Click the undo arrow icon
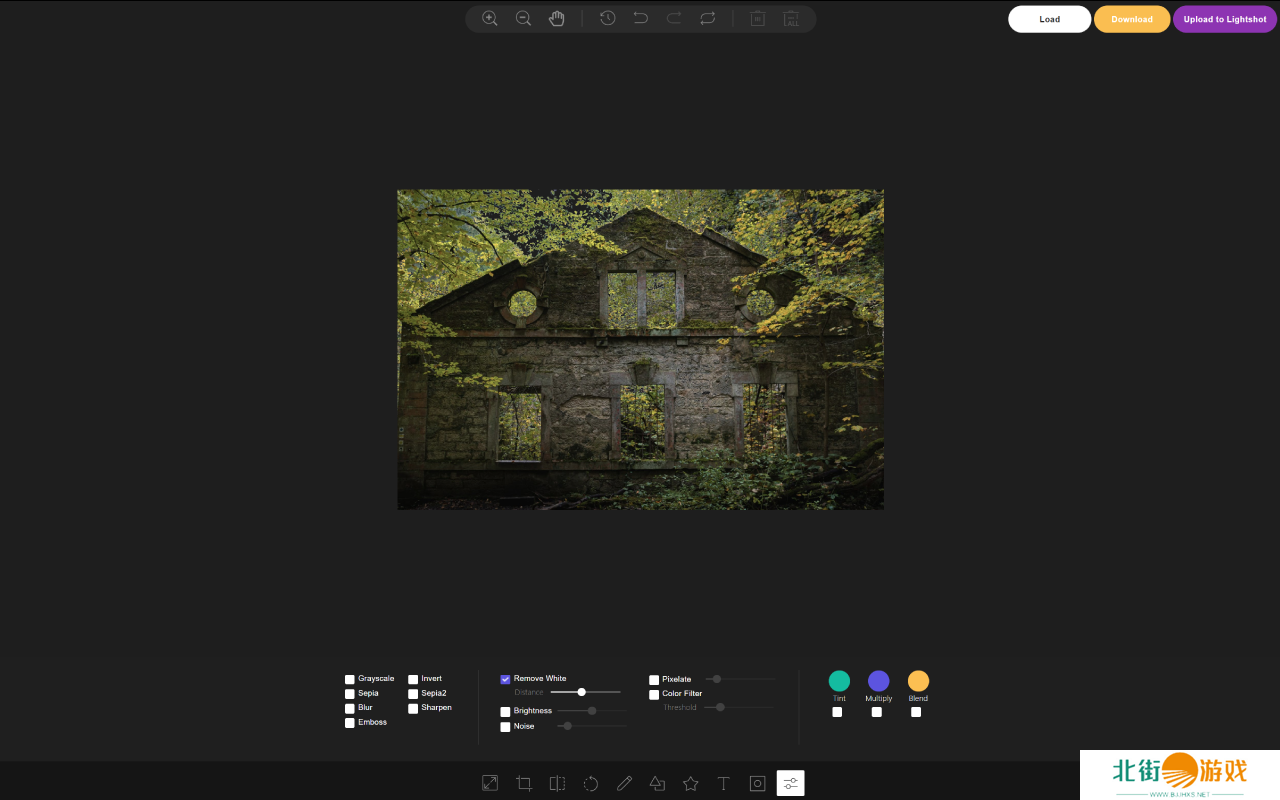This screenshot has width=1280, height=800. click(x=641, y=18)
